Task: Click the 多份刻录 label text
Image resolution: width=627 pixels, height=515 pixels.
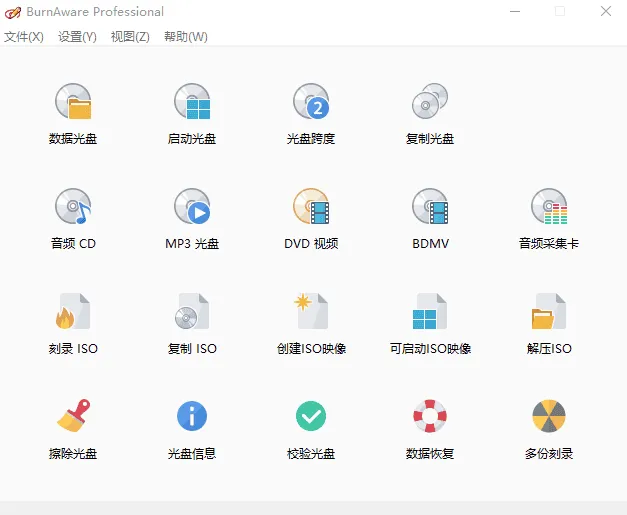Action: [x=549, y=454]
